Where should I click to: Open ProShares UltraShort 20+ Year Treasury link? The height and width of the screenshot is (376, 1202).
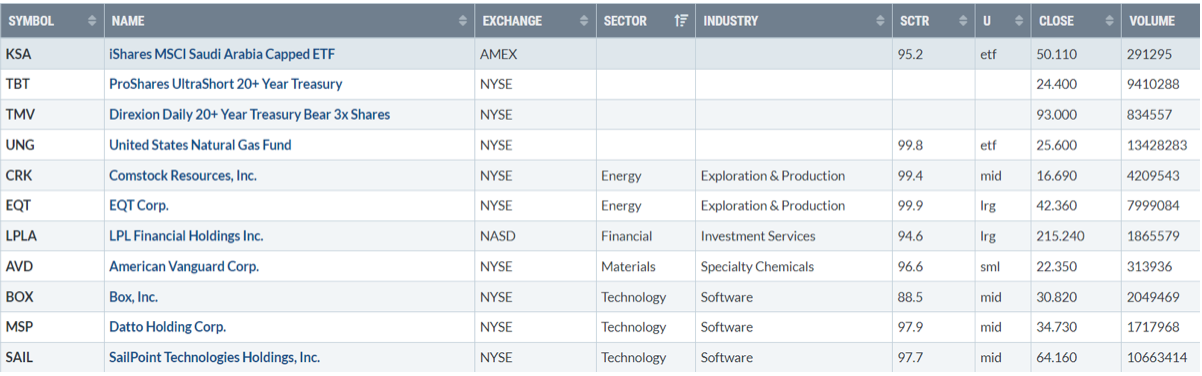(225, 84)
